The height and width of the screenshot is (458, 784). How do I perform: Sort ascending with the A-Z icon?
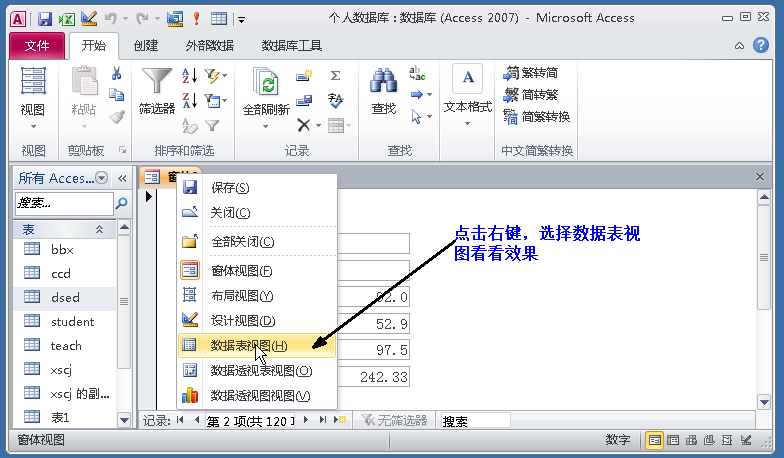190,76
